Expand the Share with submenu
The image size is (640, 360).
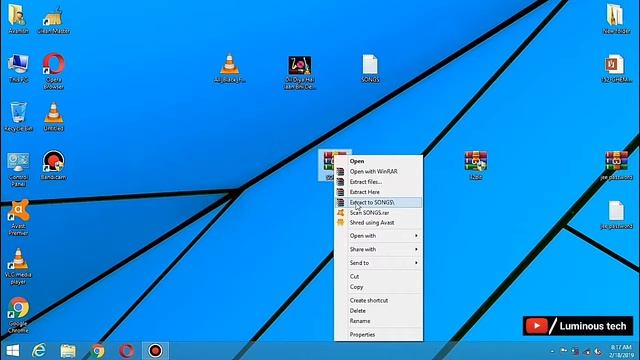pyautogui.click(x=378, y=249)
